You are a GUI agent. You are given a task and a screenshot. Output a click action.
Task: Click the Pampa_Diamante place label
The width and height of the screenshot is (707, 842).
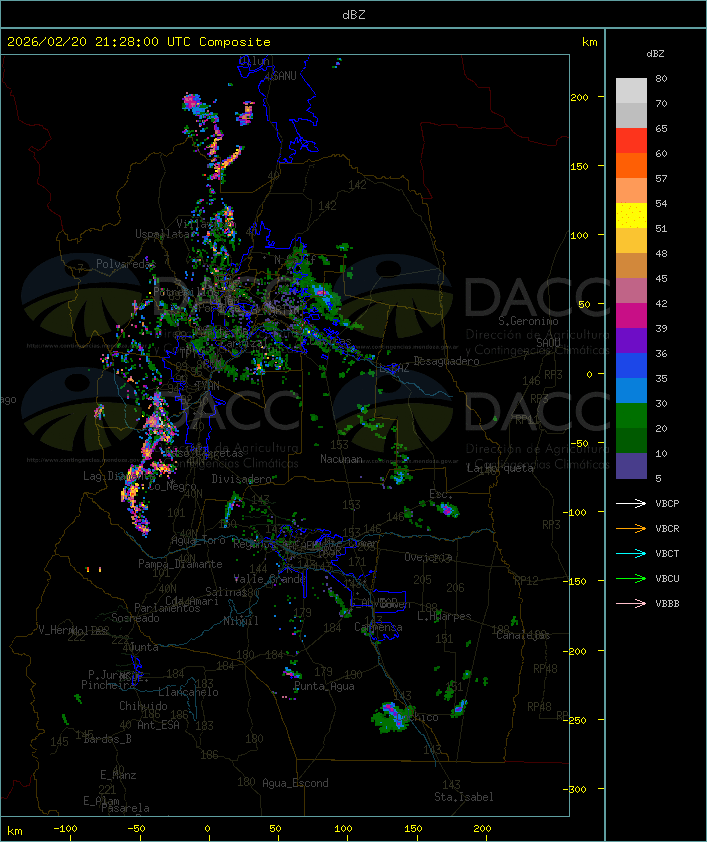[x=180, y=564]
